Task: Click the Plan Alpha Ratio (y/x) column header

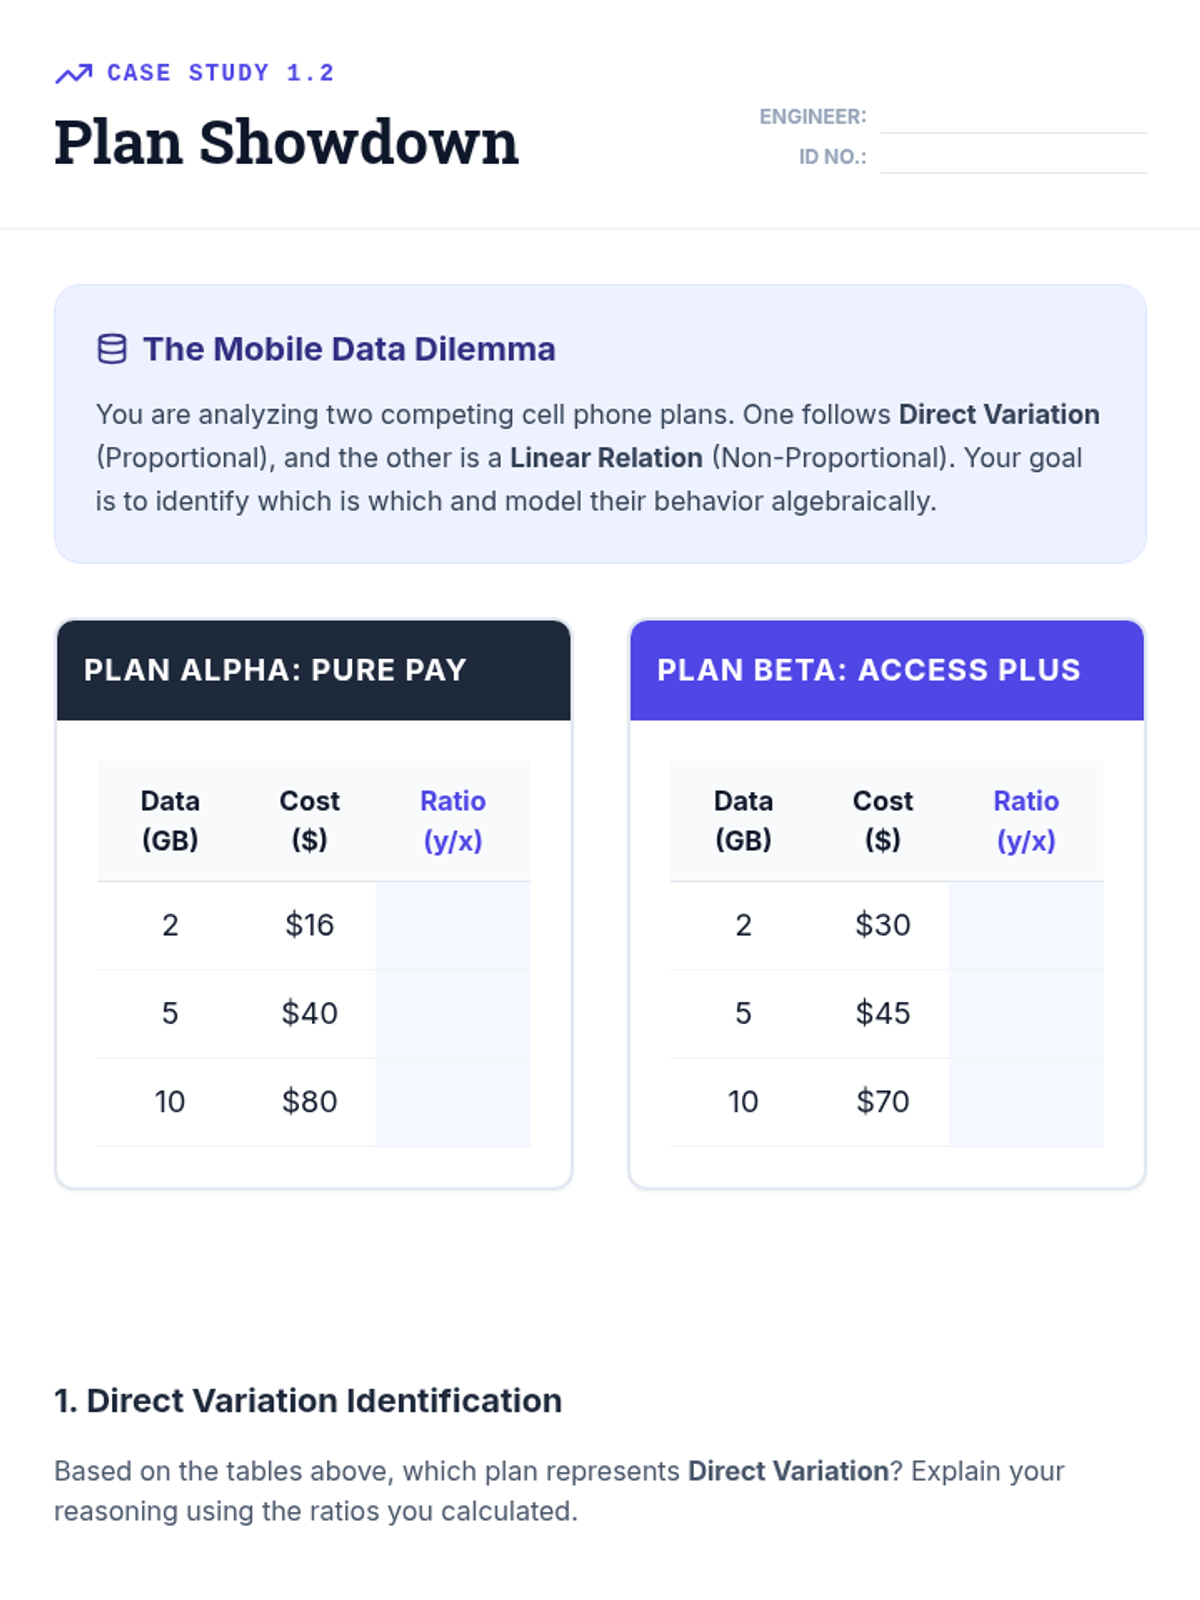Action: [453, 821]
